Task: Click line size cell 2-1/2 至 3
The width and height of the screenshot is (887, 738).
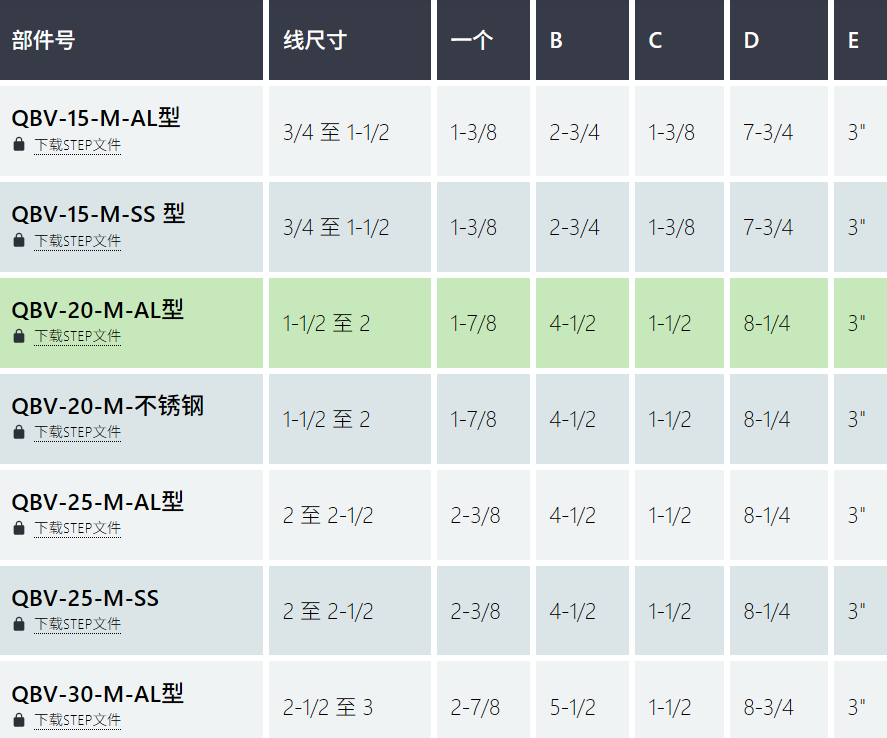Action: [x=327, y=708]
